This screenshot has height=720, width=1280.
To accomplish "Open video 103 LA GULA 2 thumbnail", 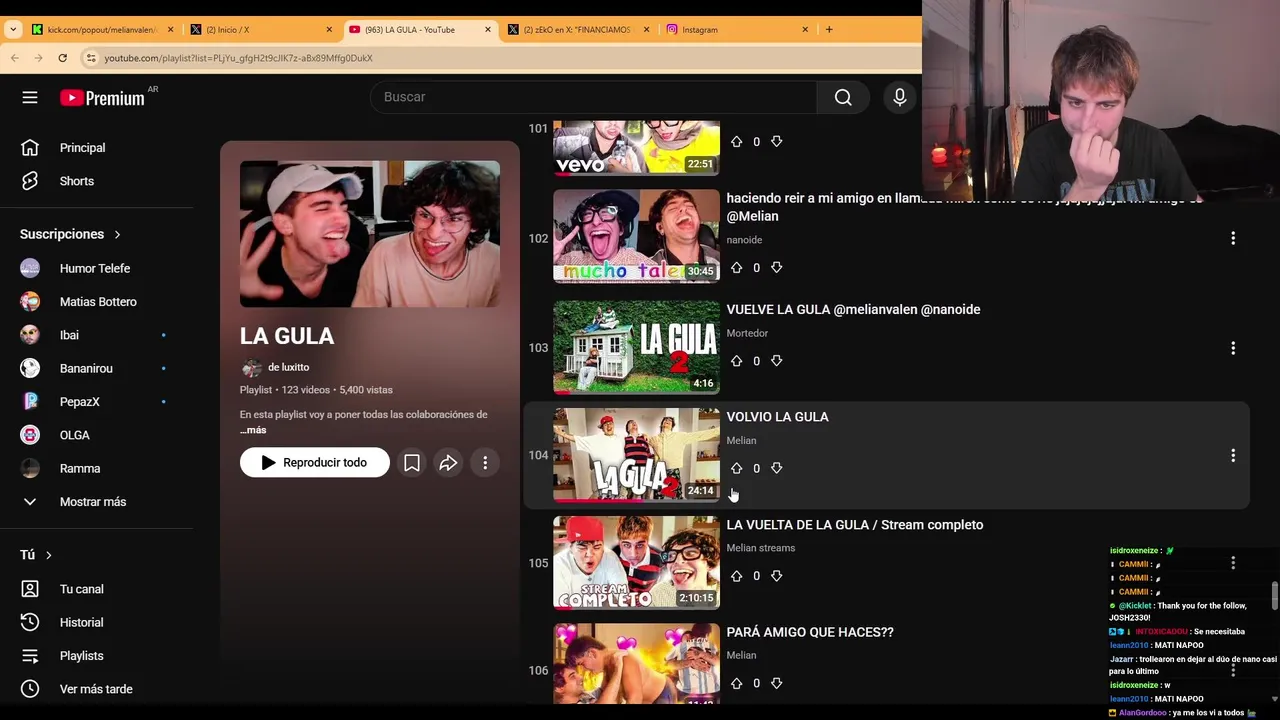I will [x=636, y=347].
